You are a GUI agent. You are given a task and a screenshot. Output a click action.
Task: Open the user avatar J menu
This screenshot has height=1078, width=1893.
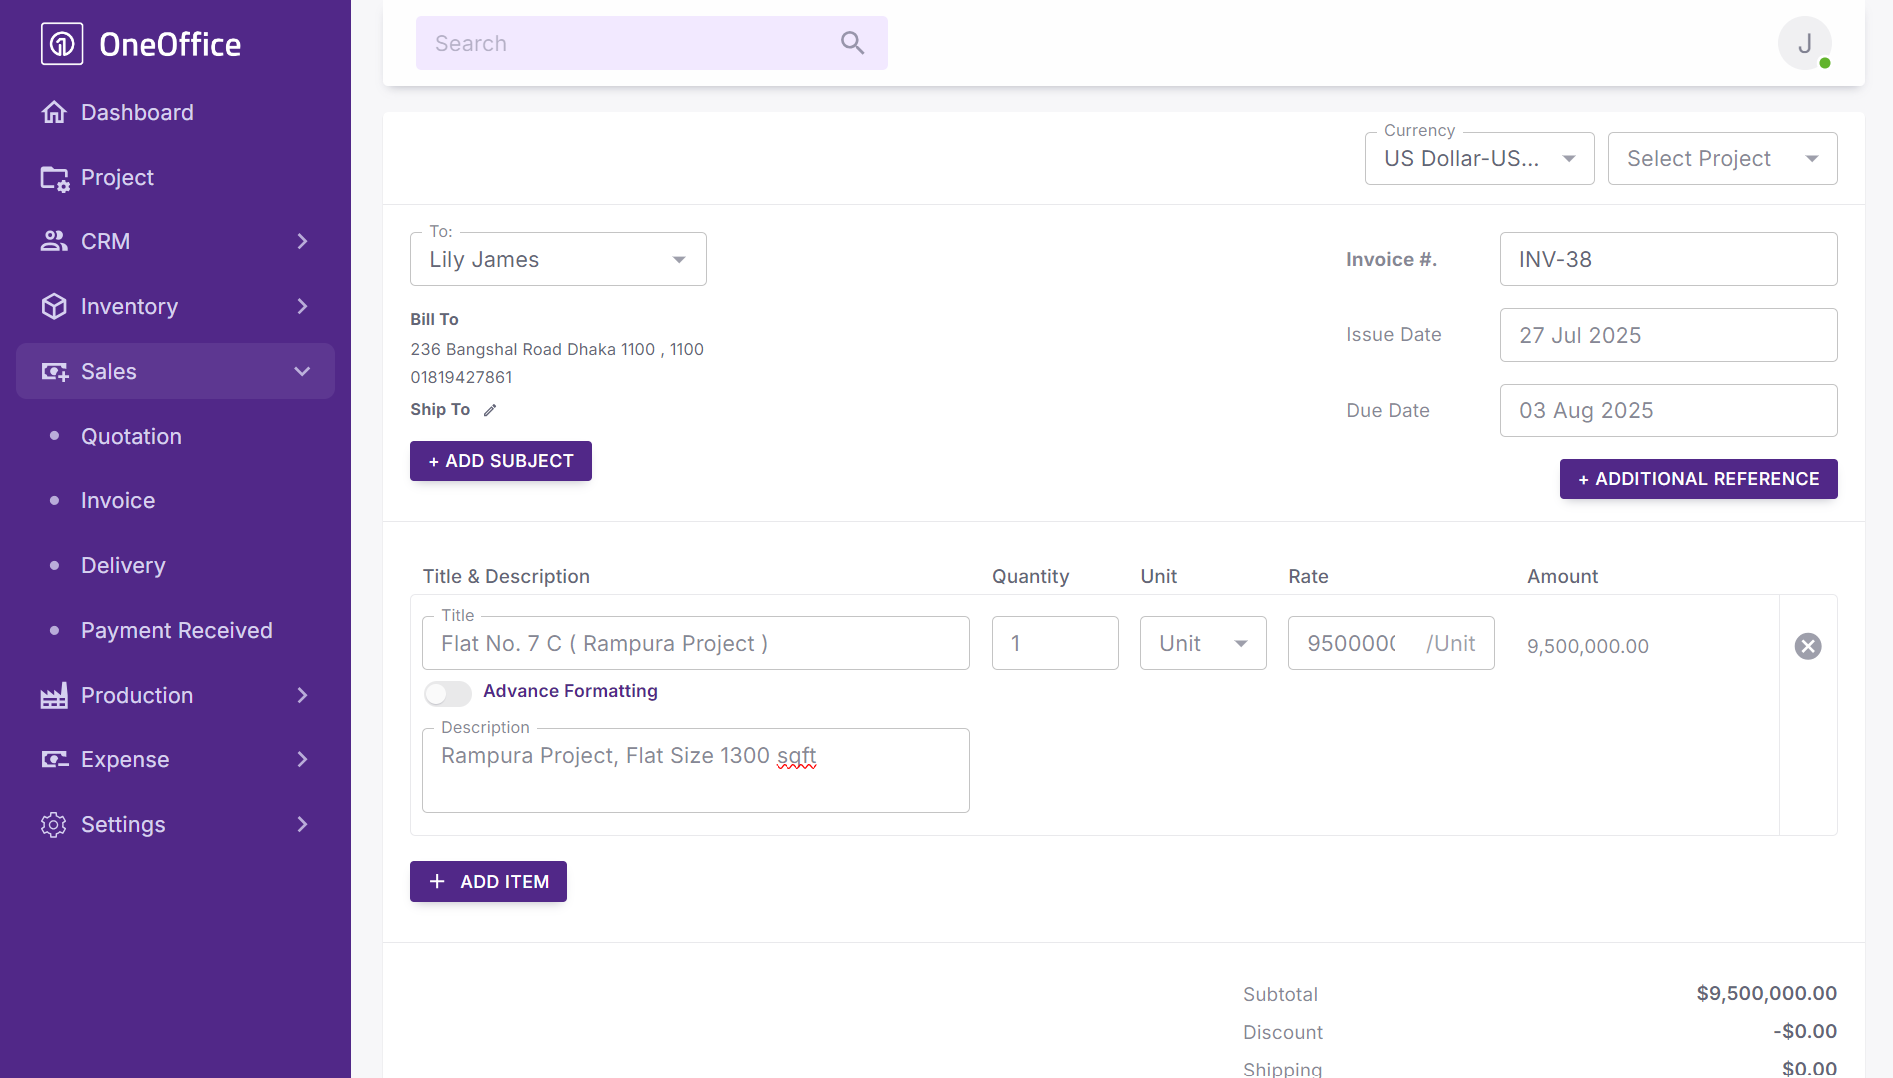point(1804,44)
